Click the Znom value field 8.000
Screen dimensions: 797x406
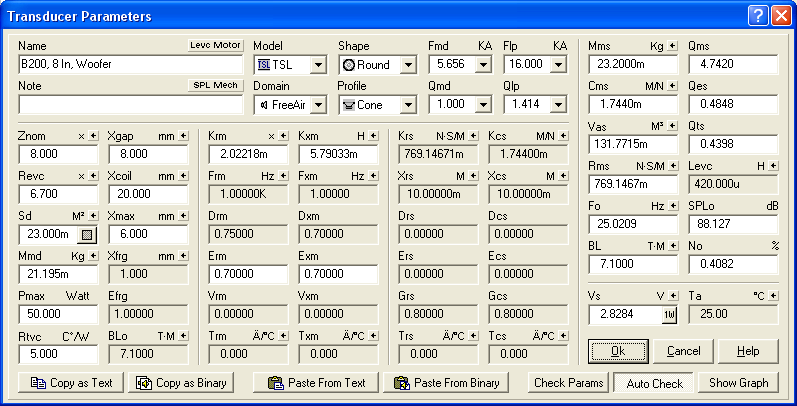point(58,154)
